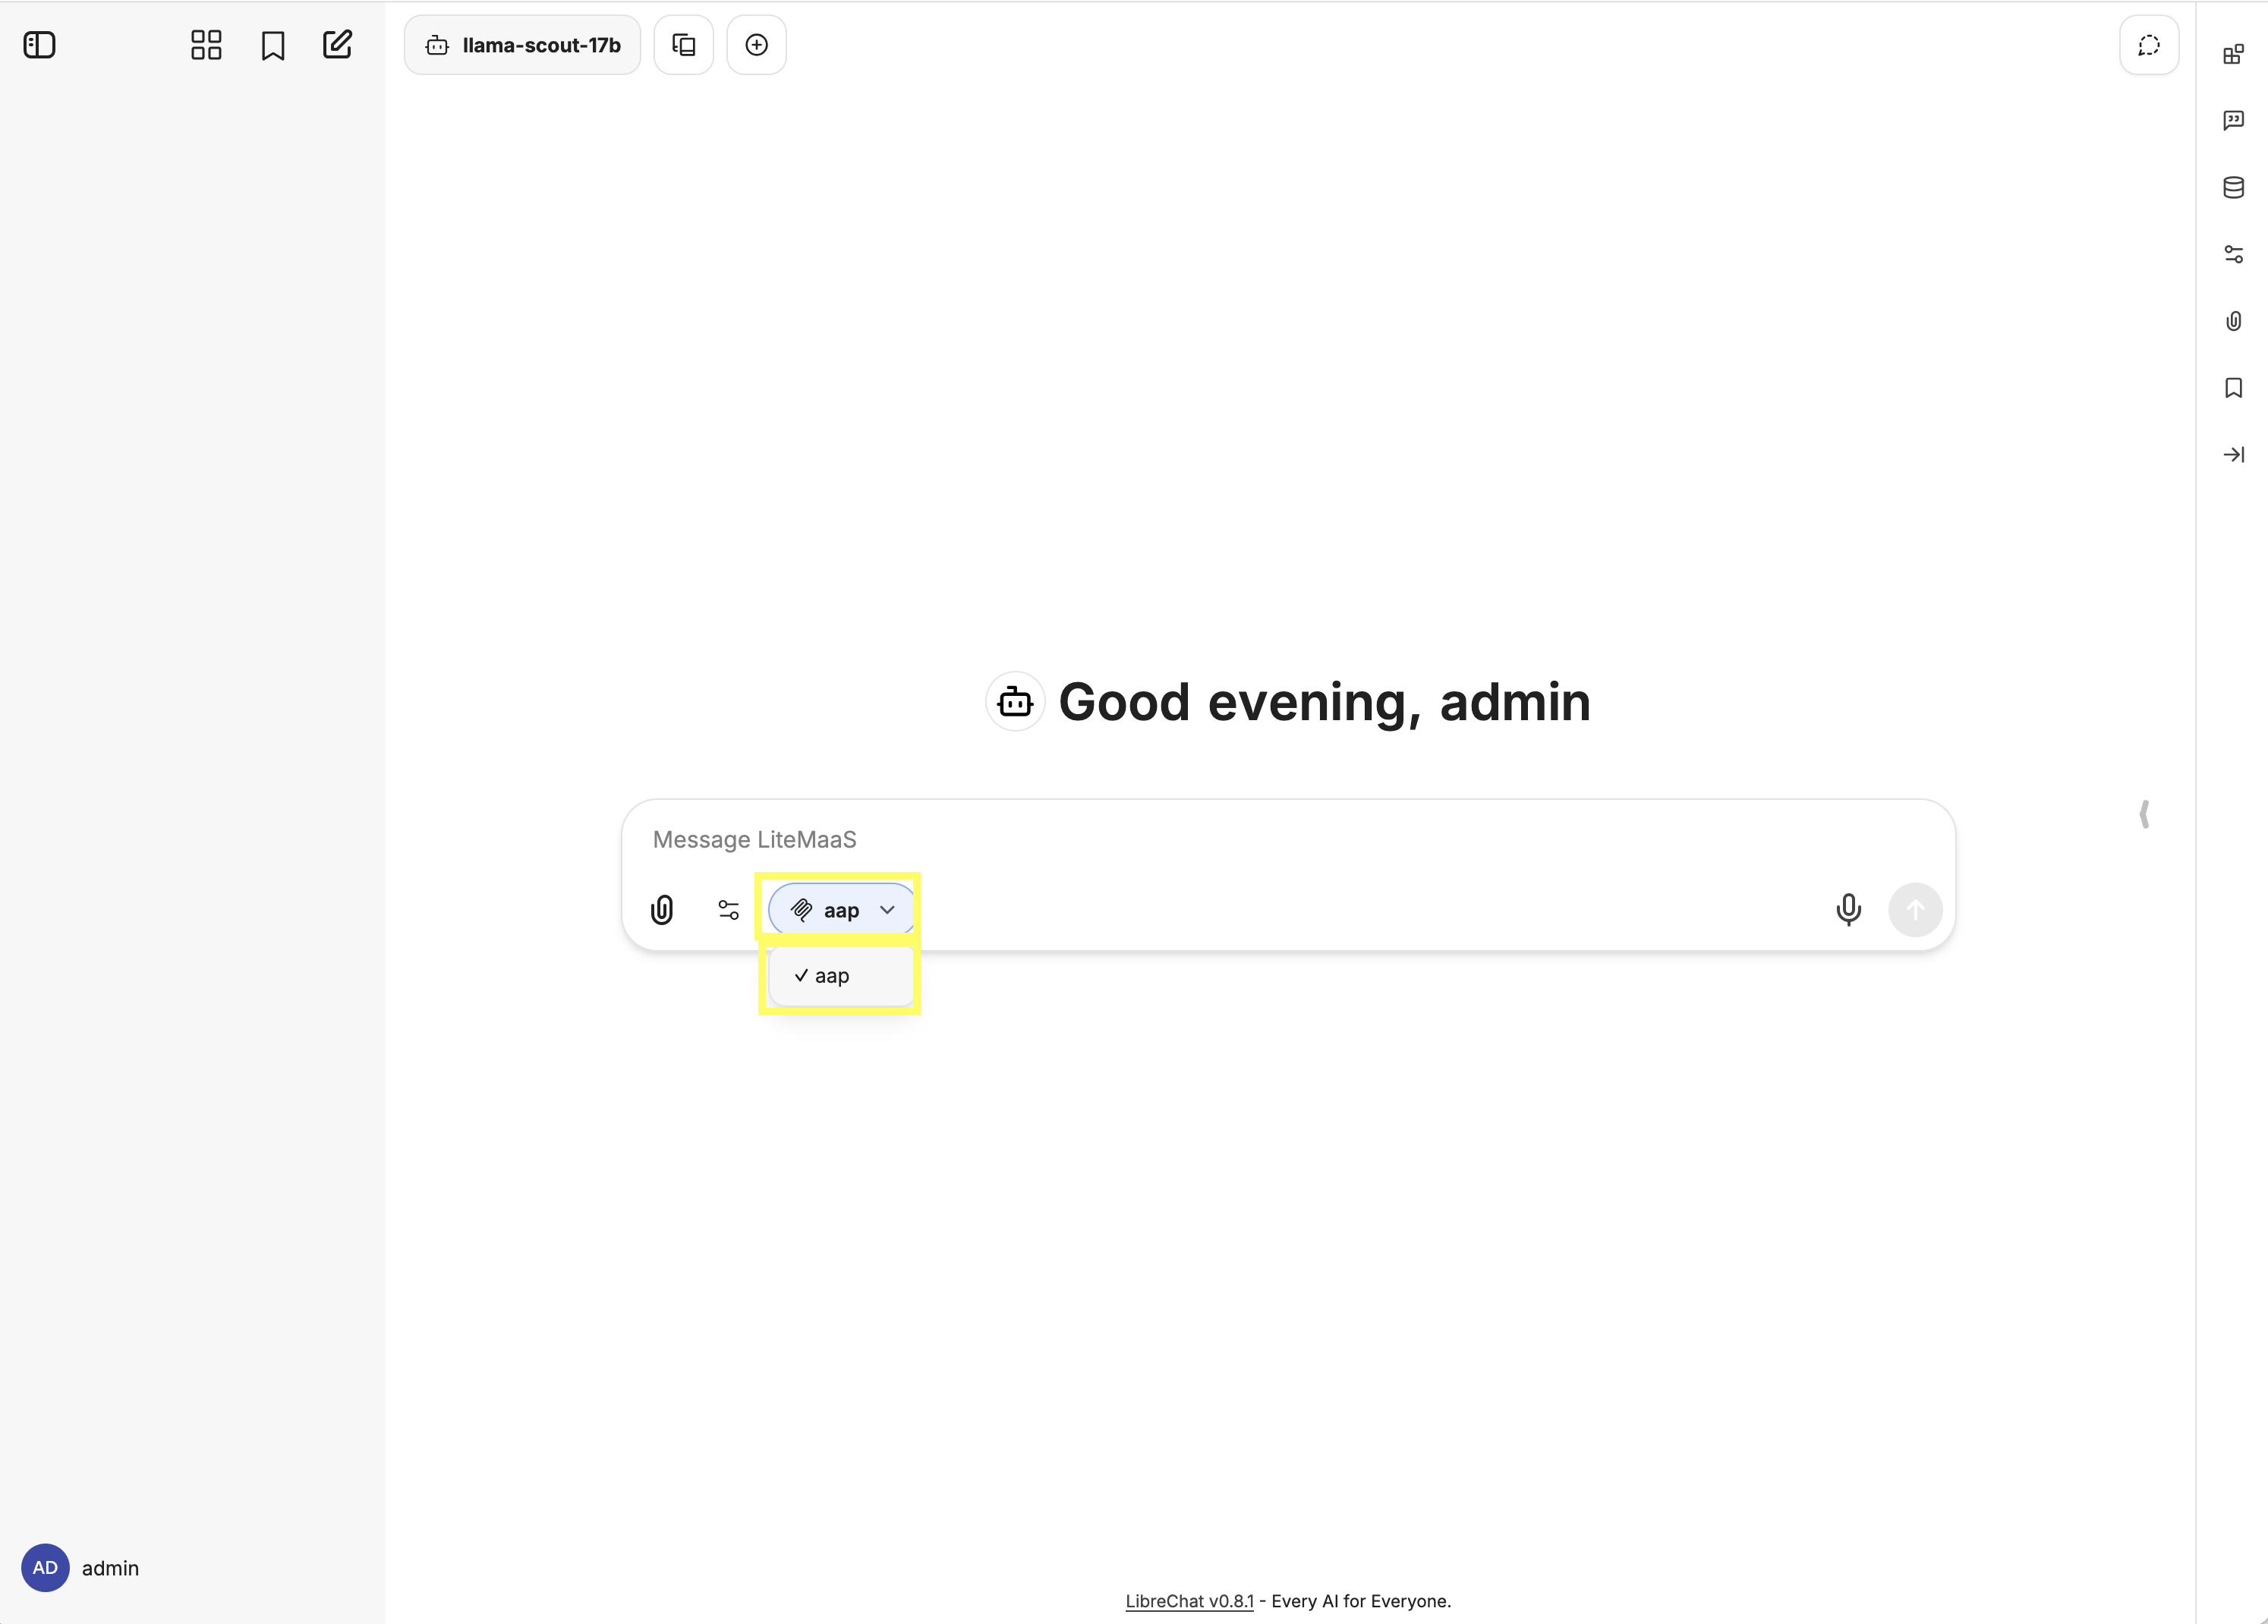
Task: Attach a file with the paperclip icon
Action: [661, 909]
